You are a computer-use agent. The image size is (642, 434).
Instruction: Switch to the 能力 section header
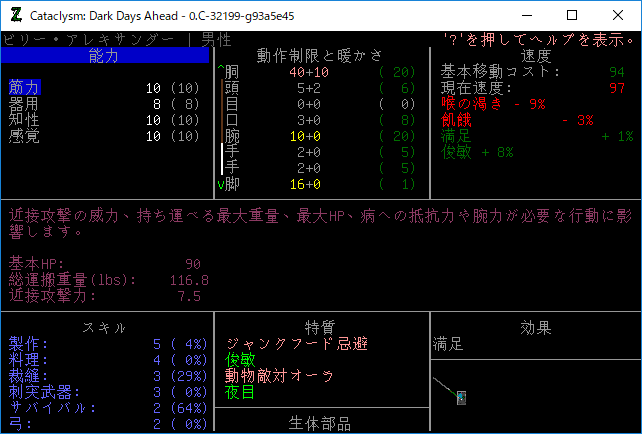tap(104, 56)
